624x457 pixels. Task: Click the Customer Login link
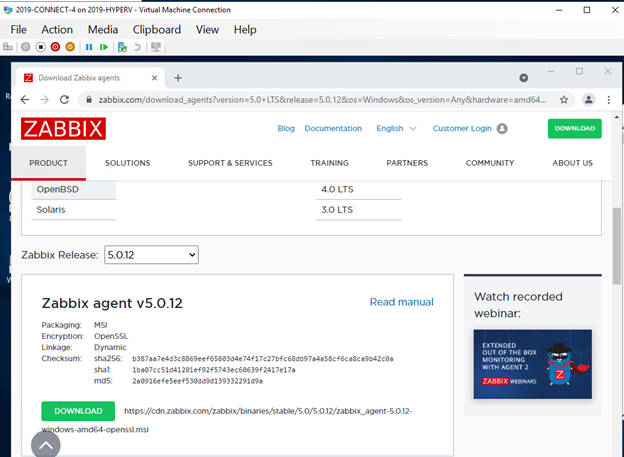pos(462,129)
